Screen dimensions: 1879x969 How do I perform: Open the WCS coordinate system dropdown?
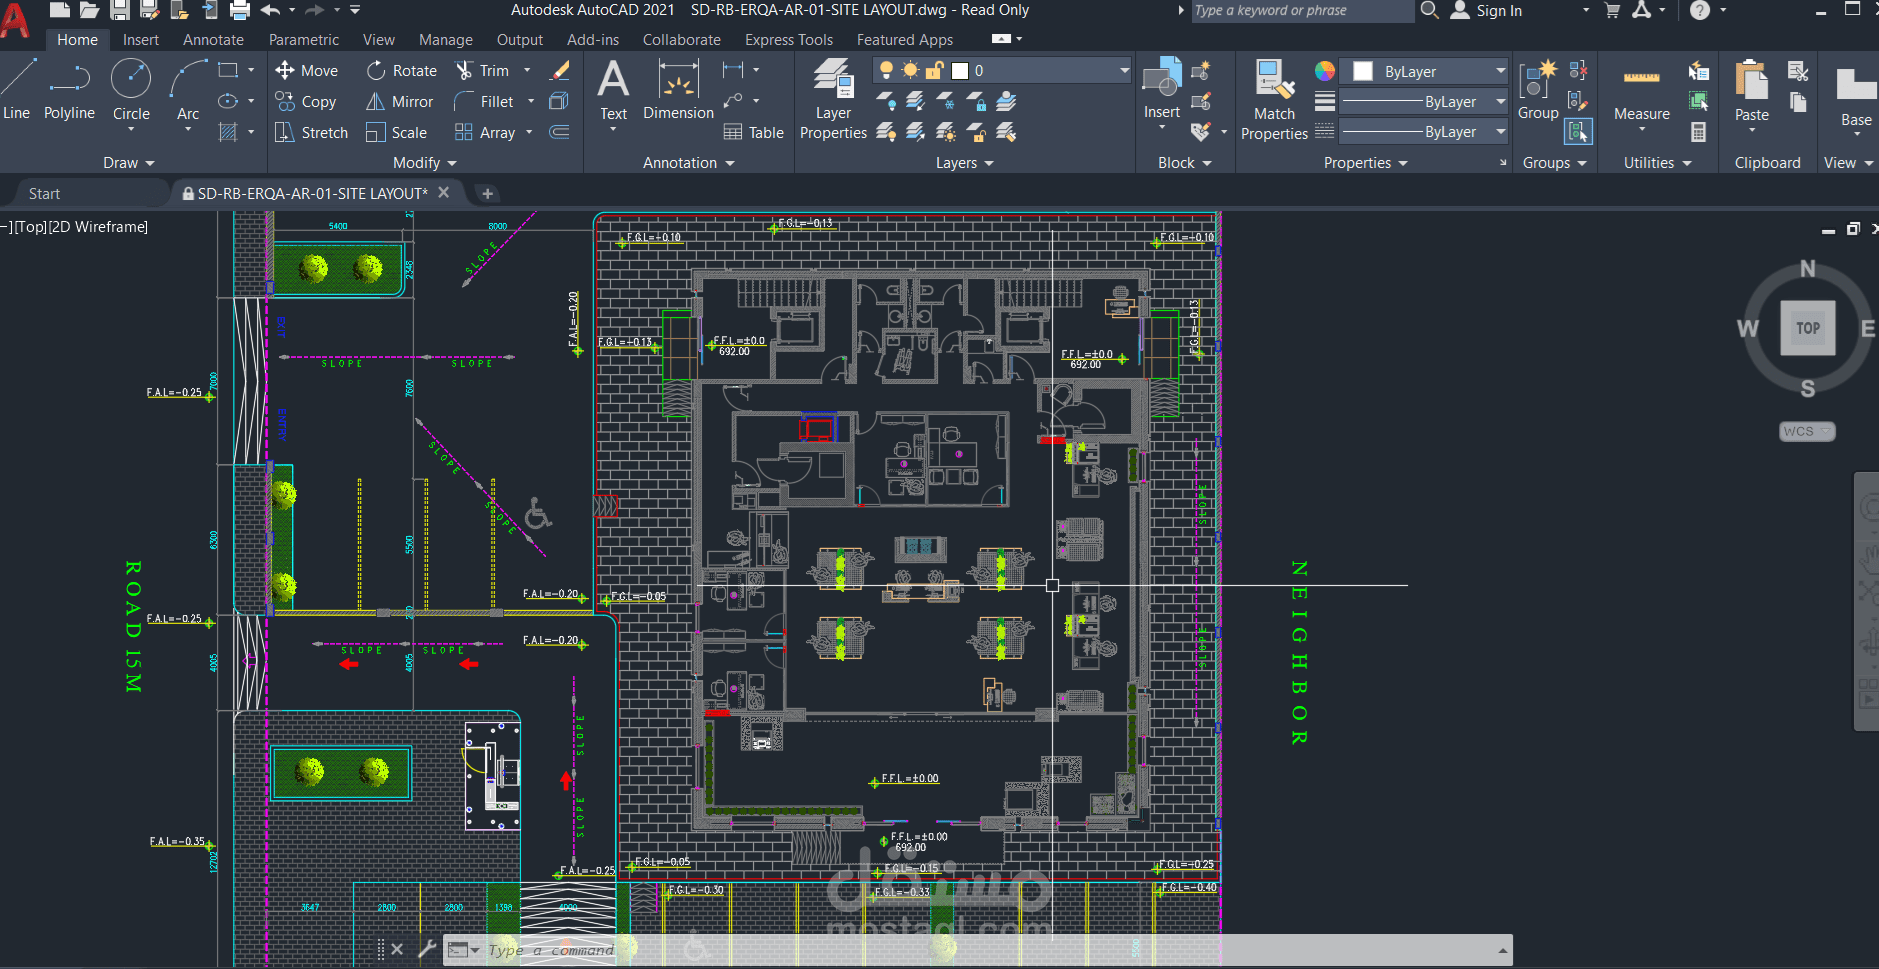(x=1807, y=431)
